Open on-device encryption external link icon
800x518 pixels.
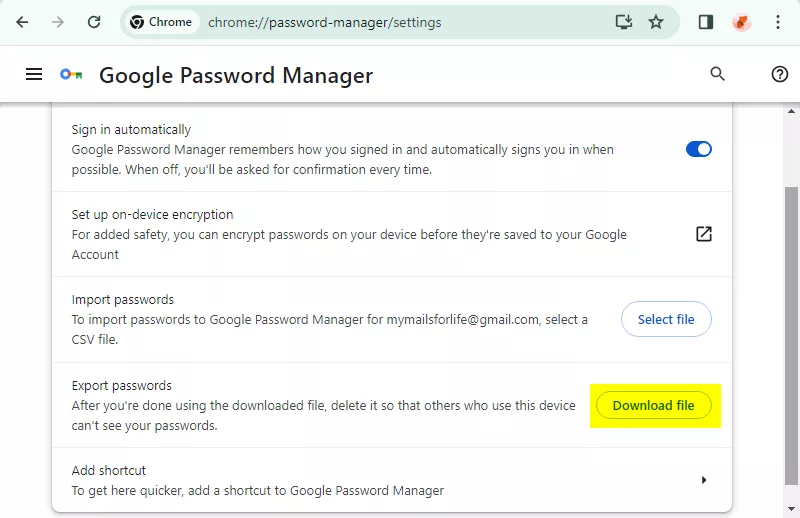(704, 234)
